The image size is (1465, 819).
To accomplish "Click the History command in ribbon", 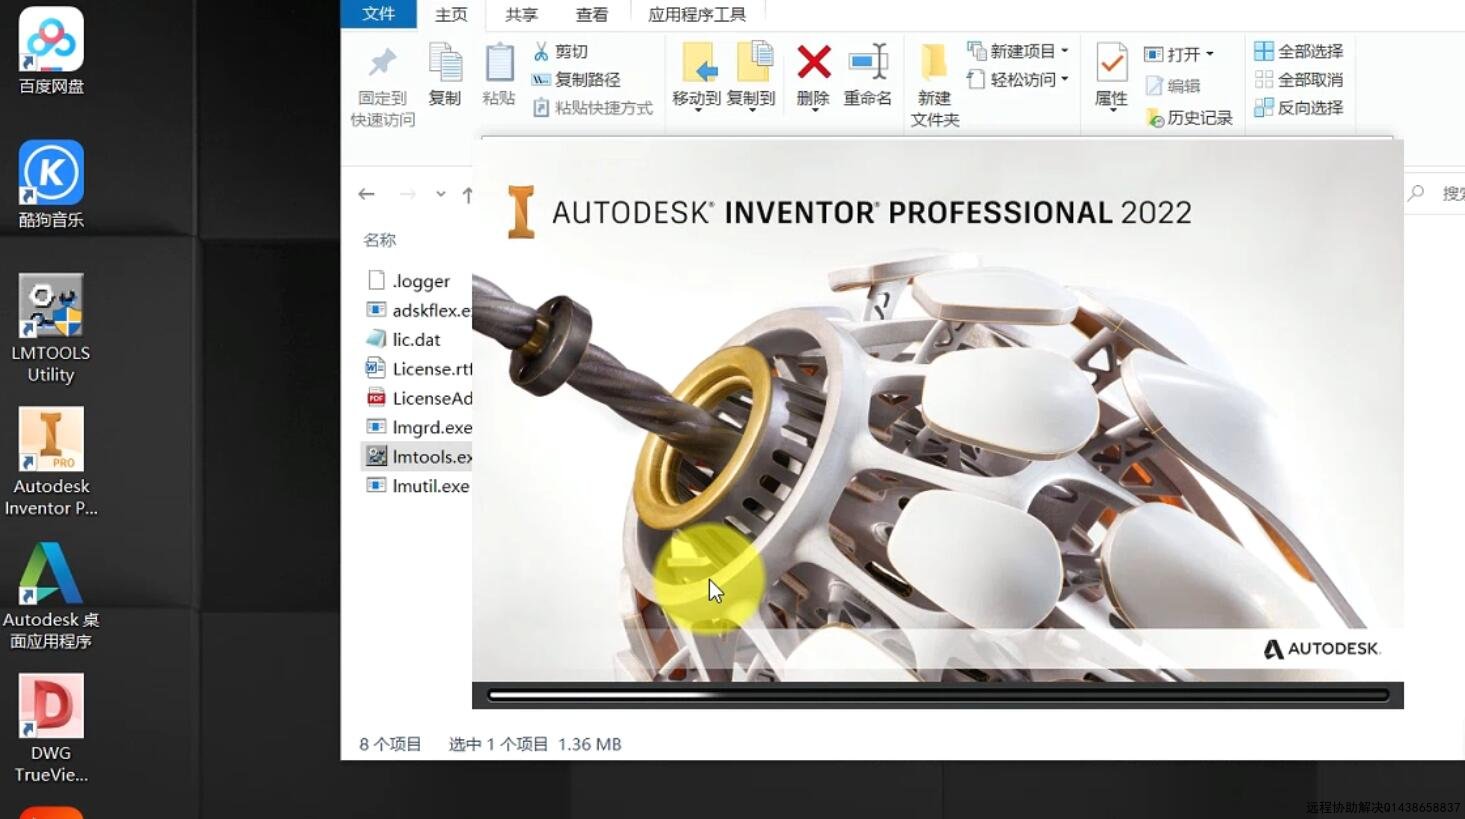I will coord(1189,117).
